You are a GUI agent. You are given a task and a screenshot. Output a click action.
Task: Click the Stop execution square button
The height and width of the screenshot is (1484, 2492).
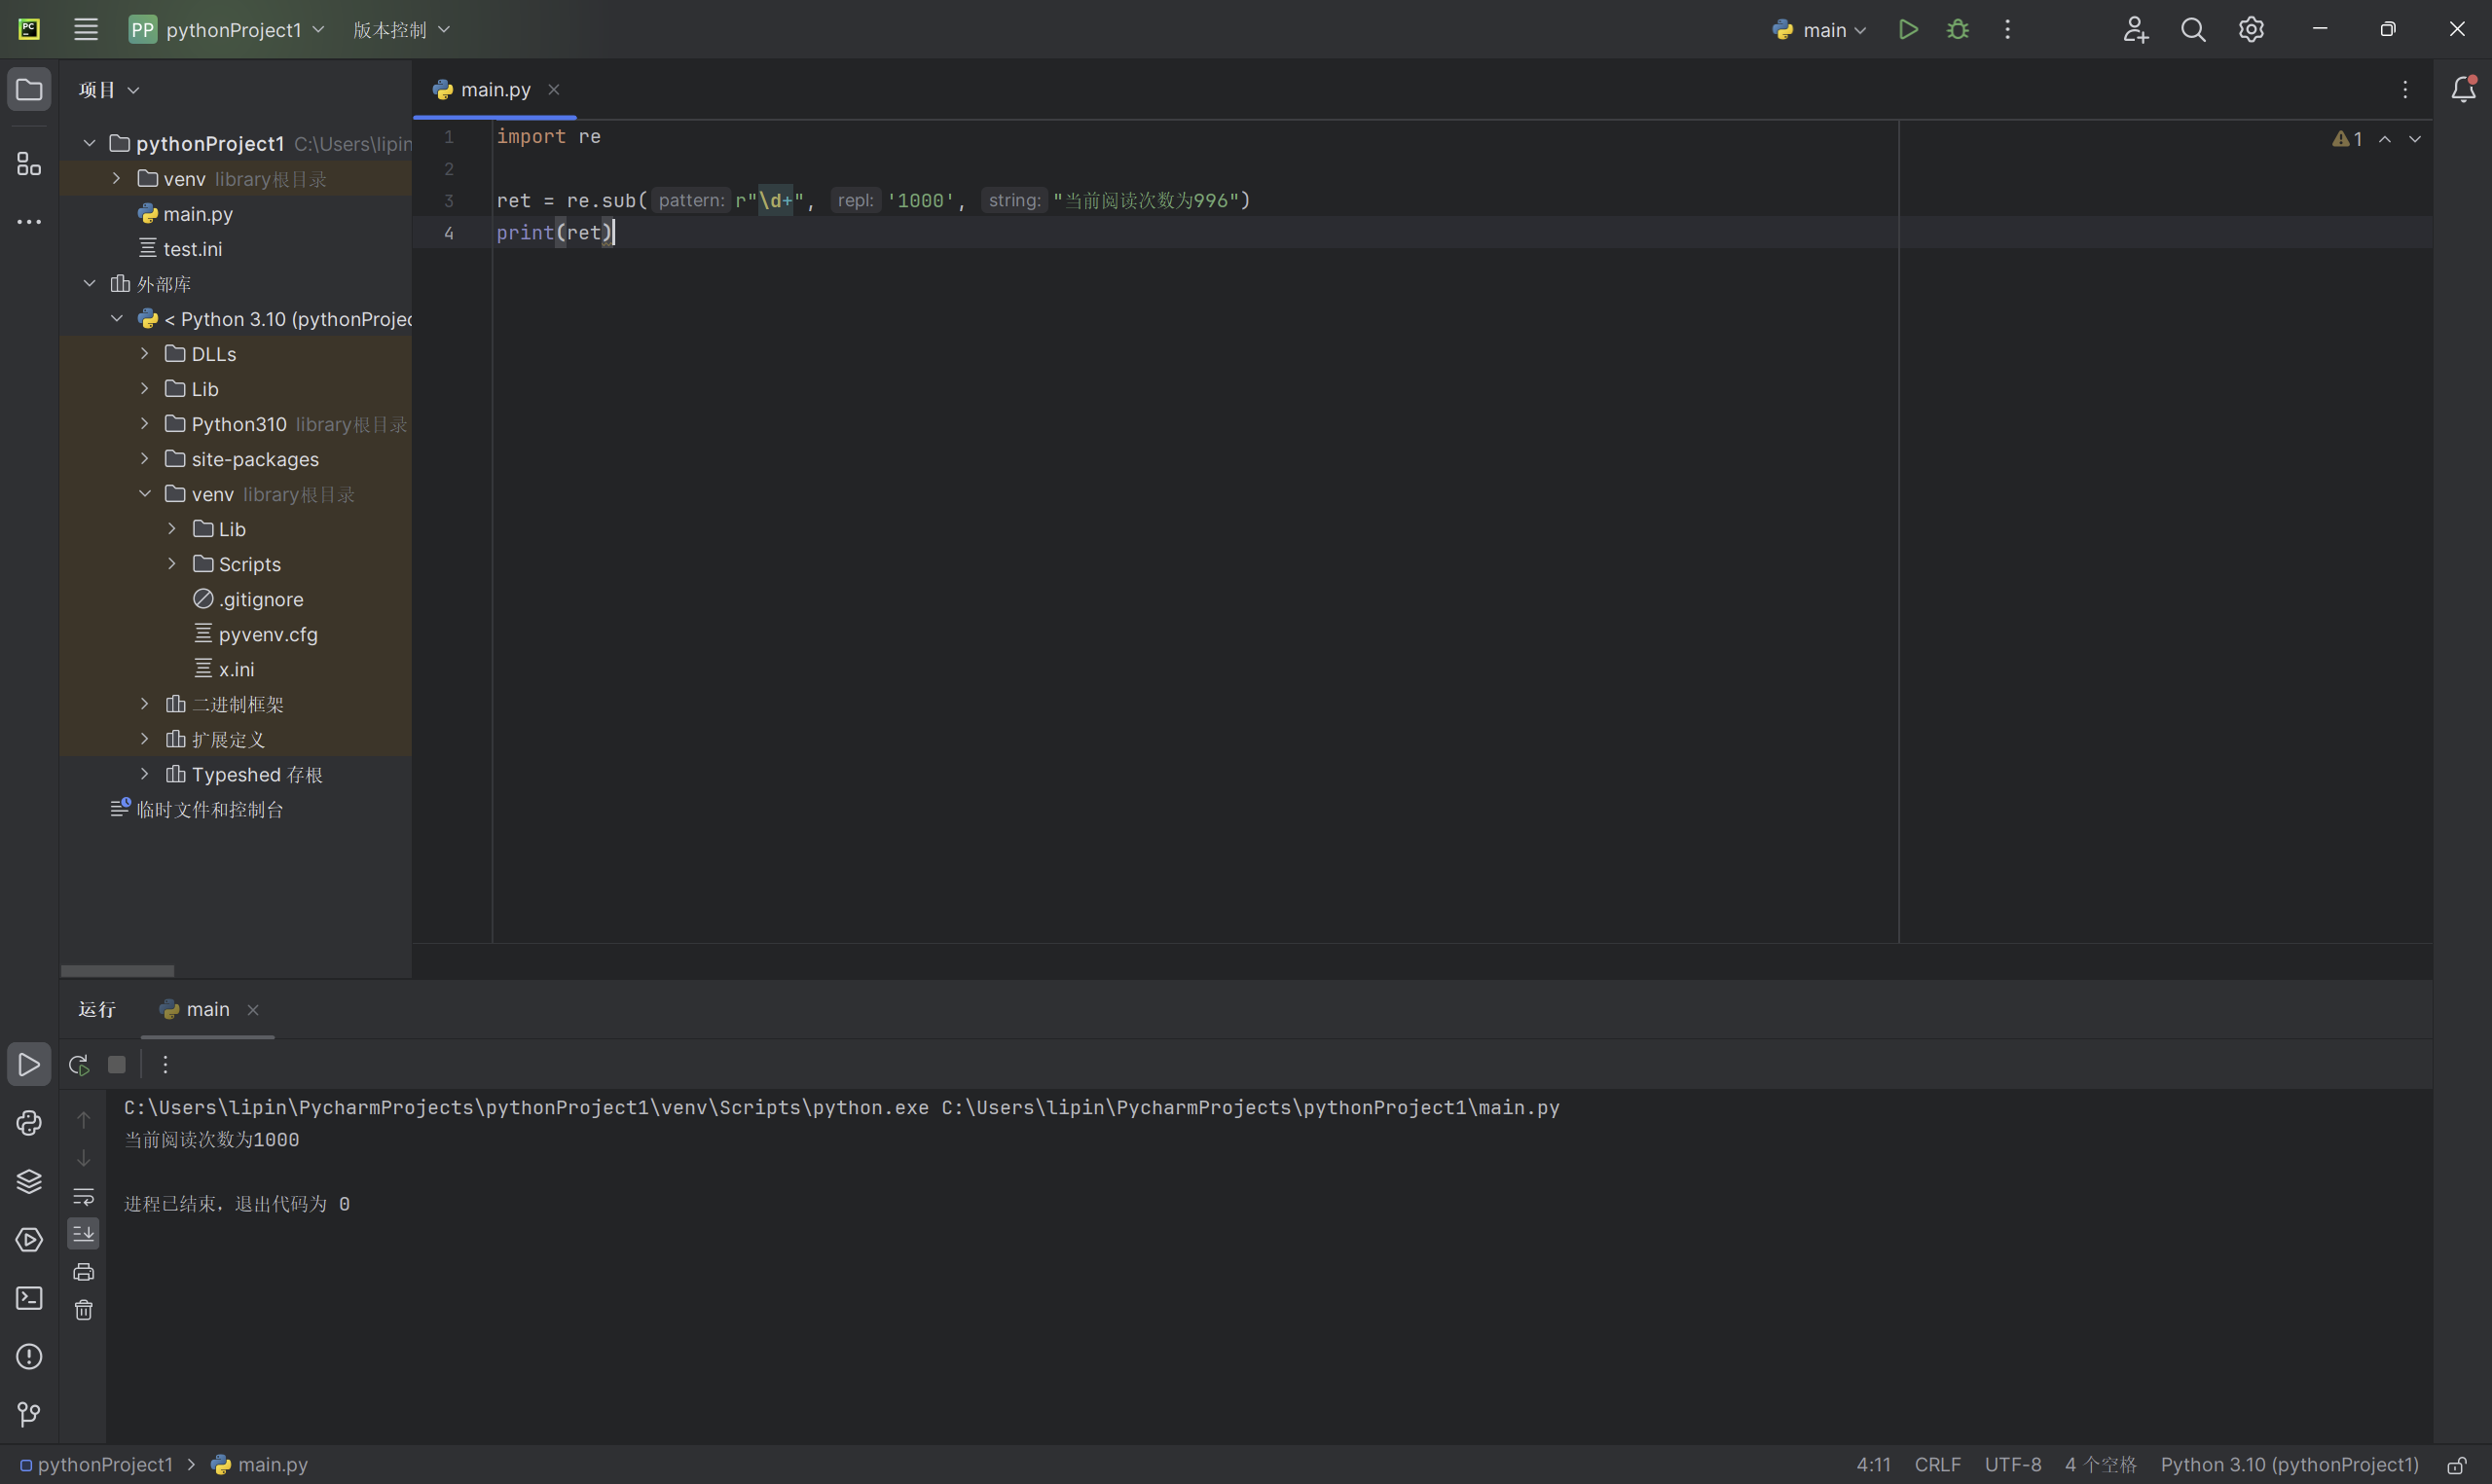coord(117,1064)
